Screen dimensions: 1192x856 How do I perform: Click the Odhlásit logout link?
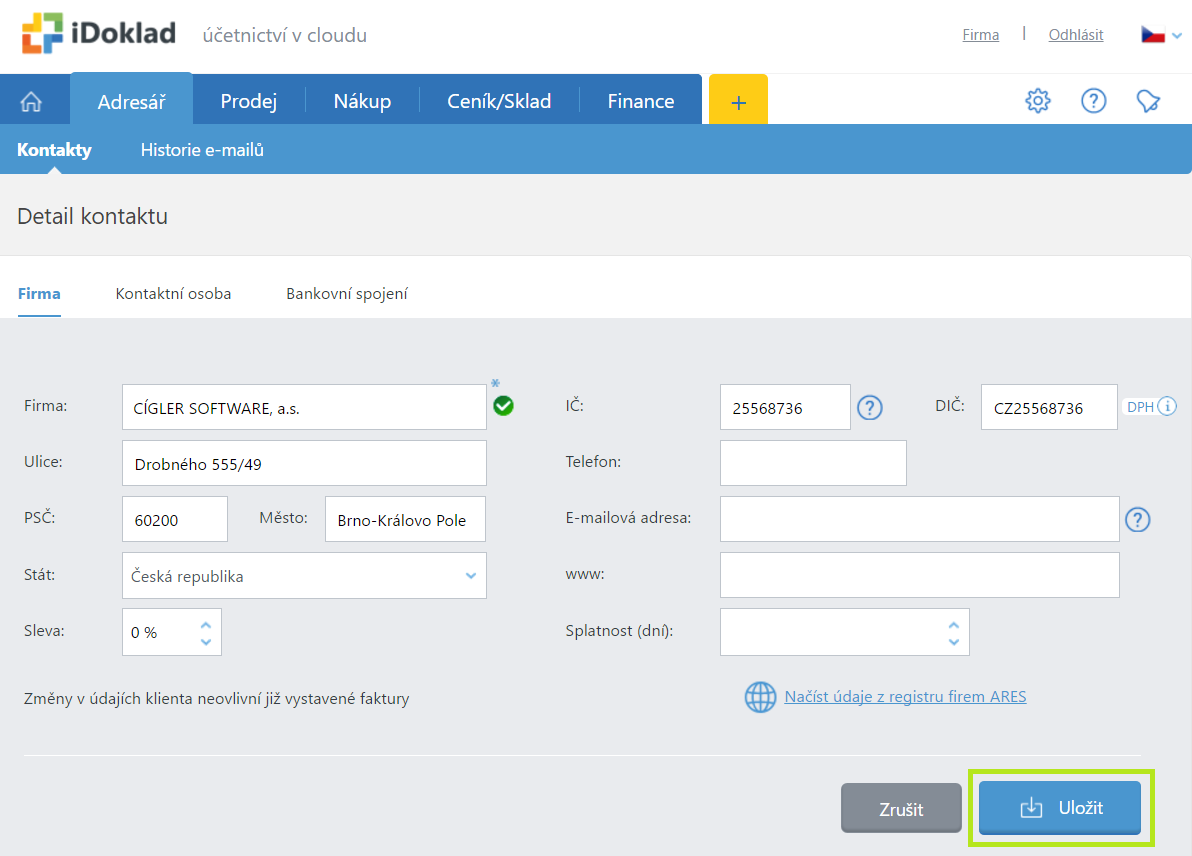[1076, 35]
